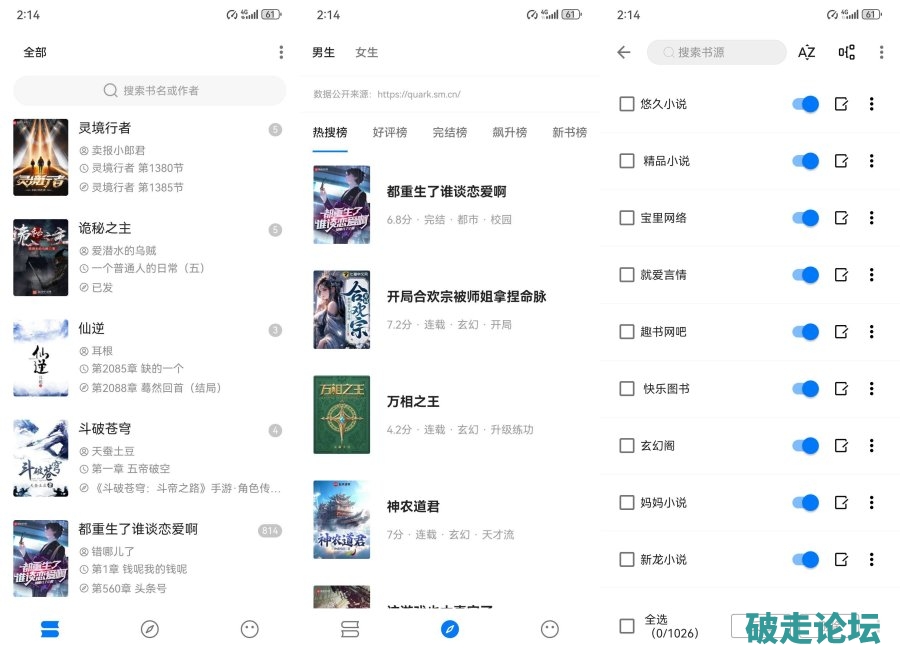
Task: Tap the 搜索书名或作者 search field
Action: point(150,90)
